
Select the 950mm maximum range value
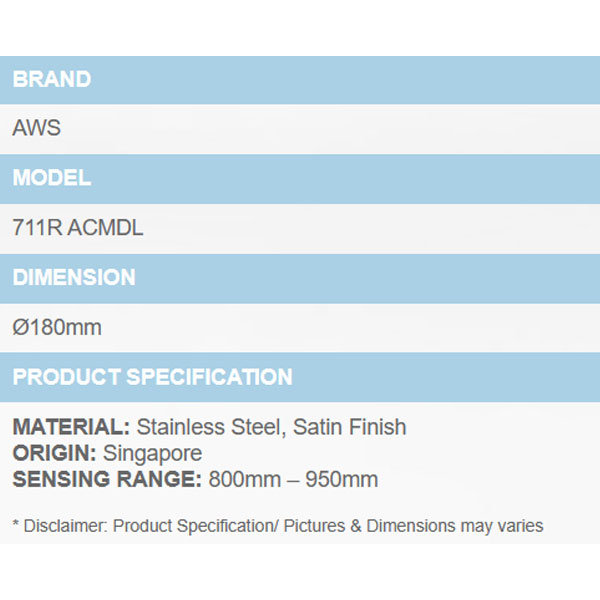point(345,480)
